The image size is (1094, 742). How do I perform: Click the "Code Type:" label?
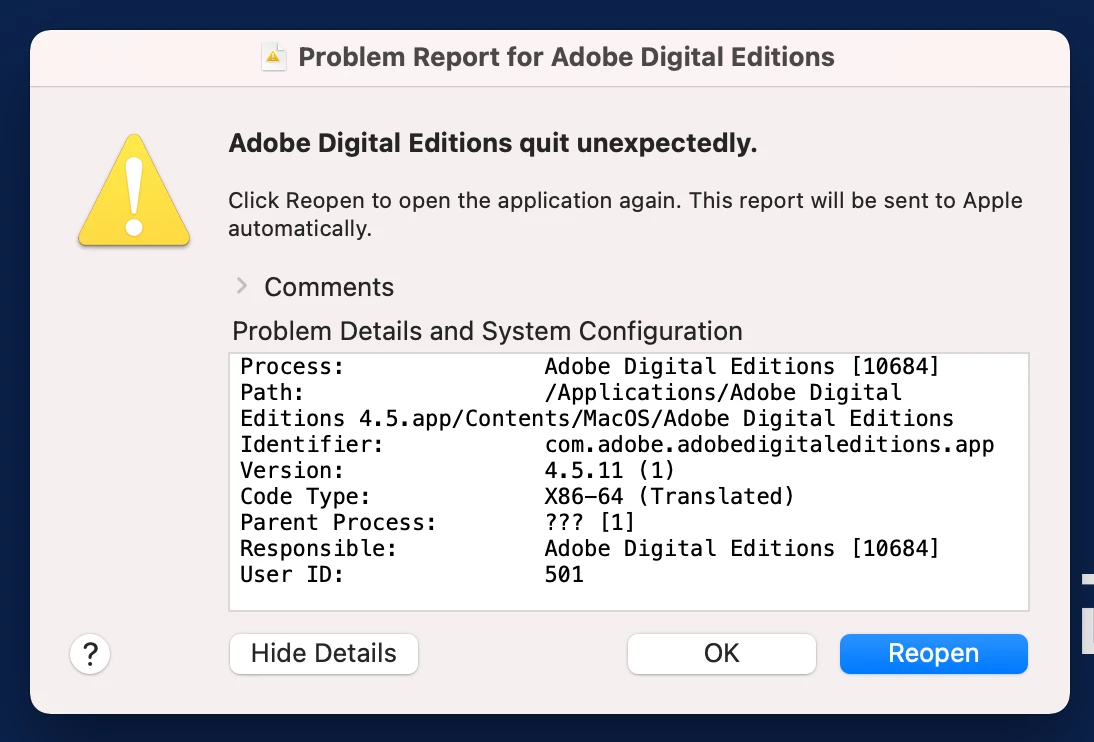click(305, 496)
